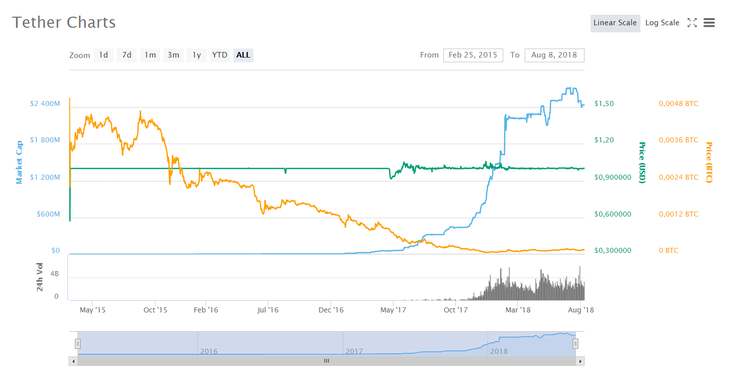Screen dimensions: 750x370
Task: Switch chart to Log Scale
Action: click(662, 22)
